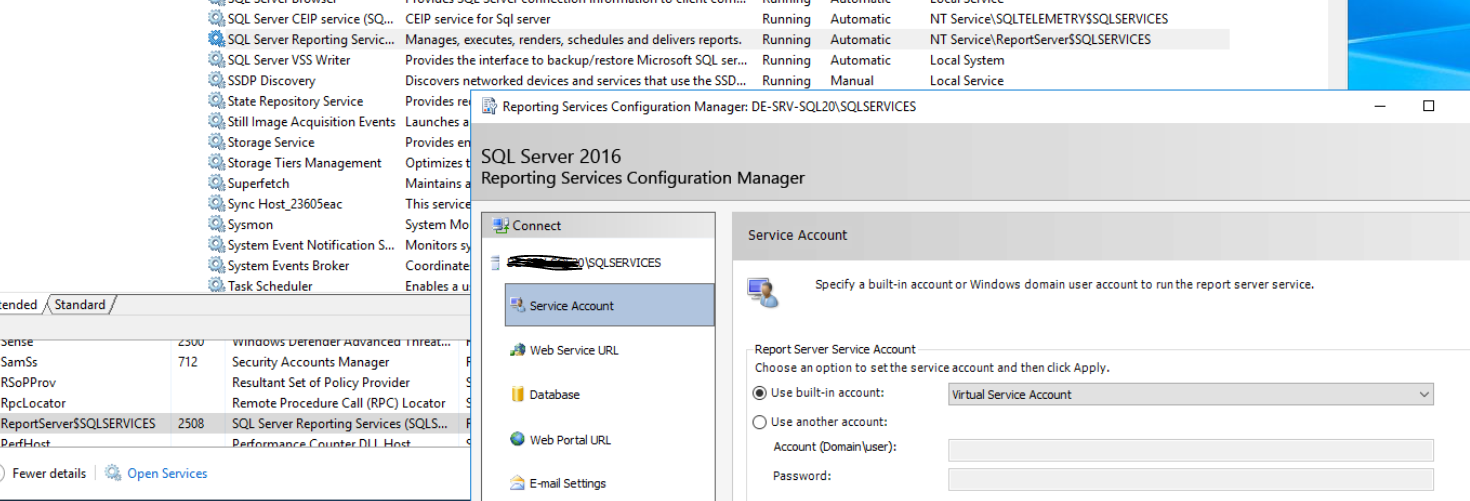1470x501 pixels.
Task: Click the Connect button
Action: click(x=598, y=225)
